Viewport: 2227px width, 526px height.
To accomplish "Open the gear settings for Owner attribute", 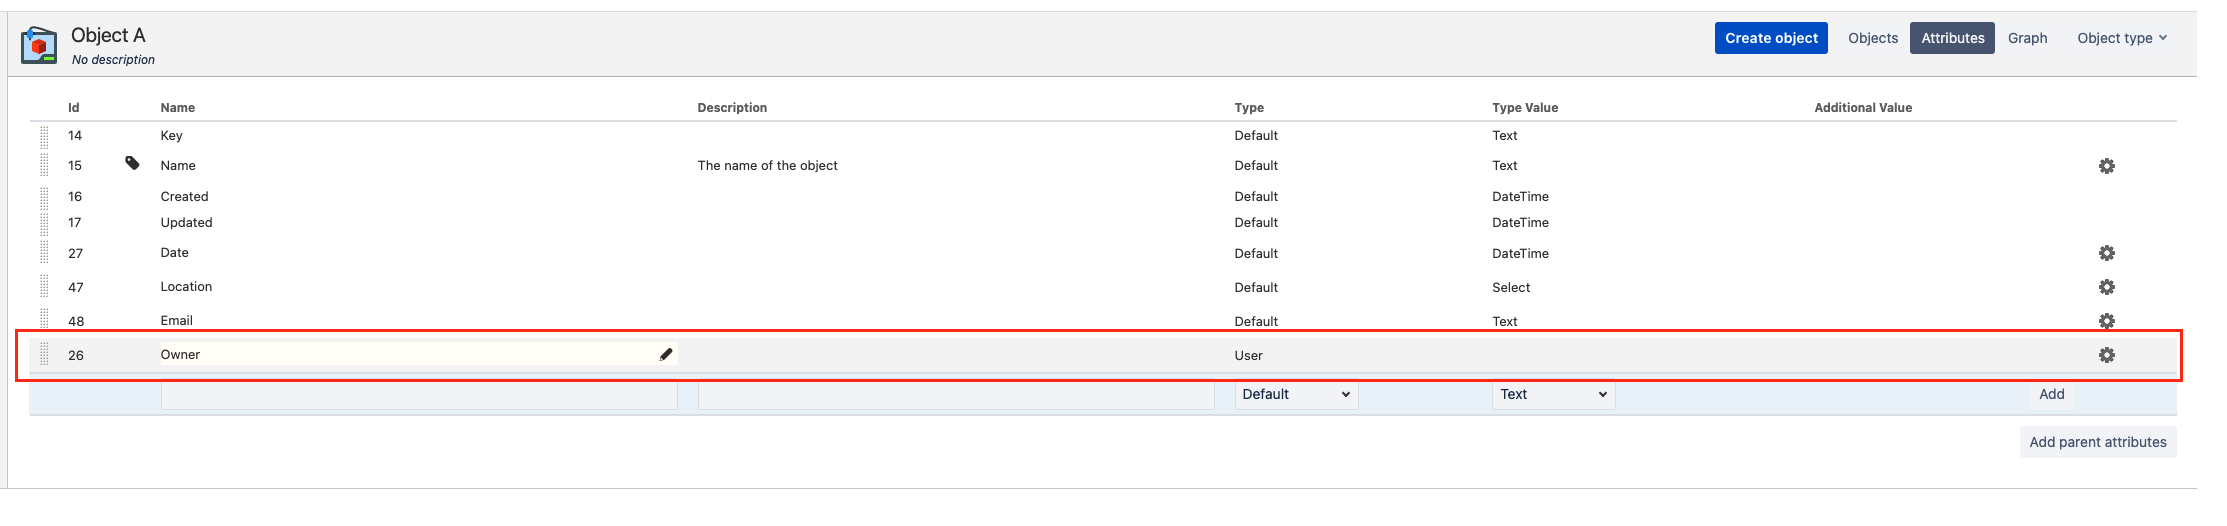I will (x=2106, y=355).
